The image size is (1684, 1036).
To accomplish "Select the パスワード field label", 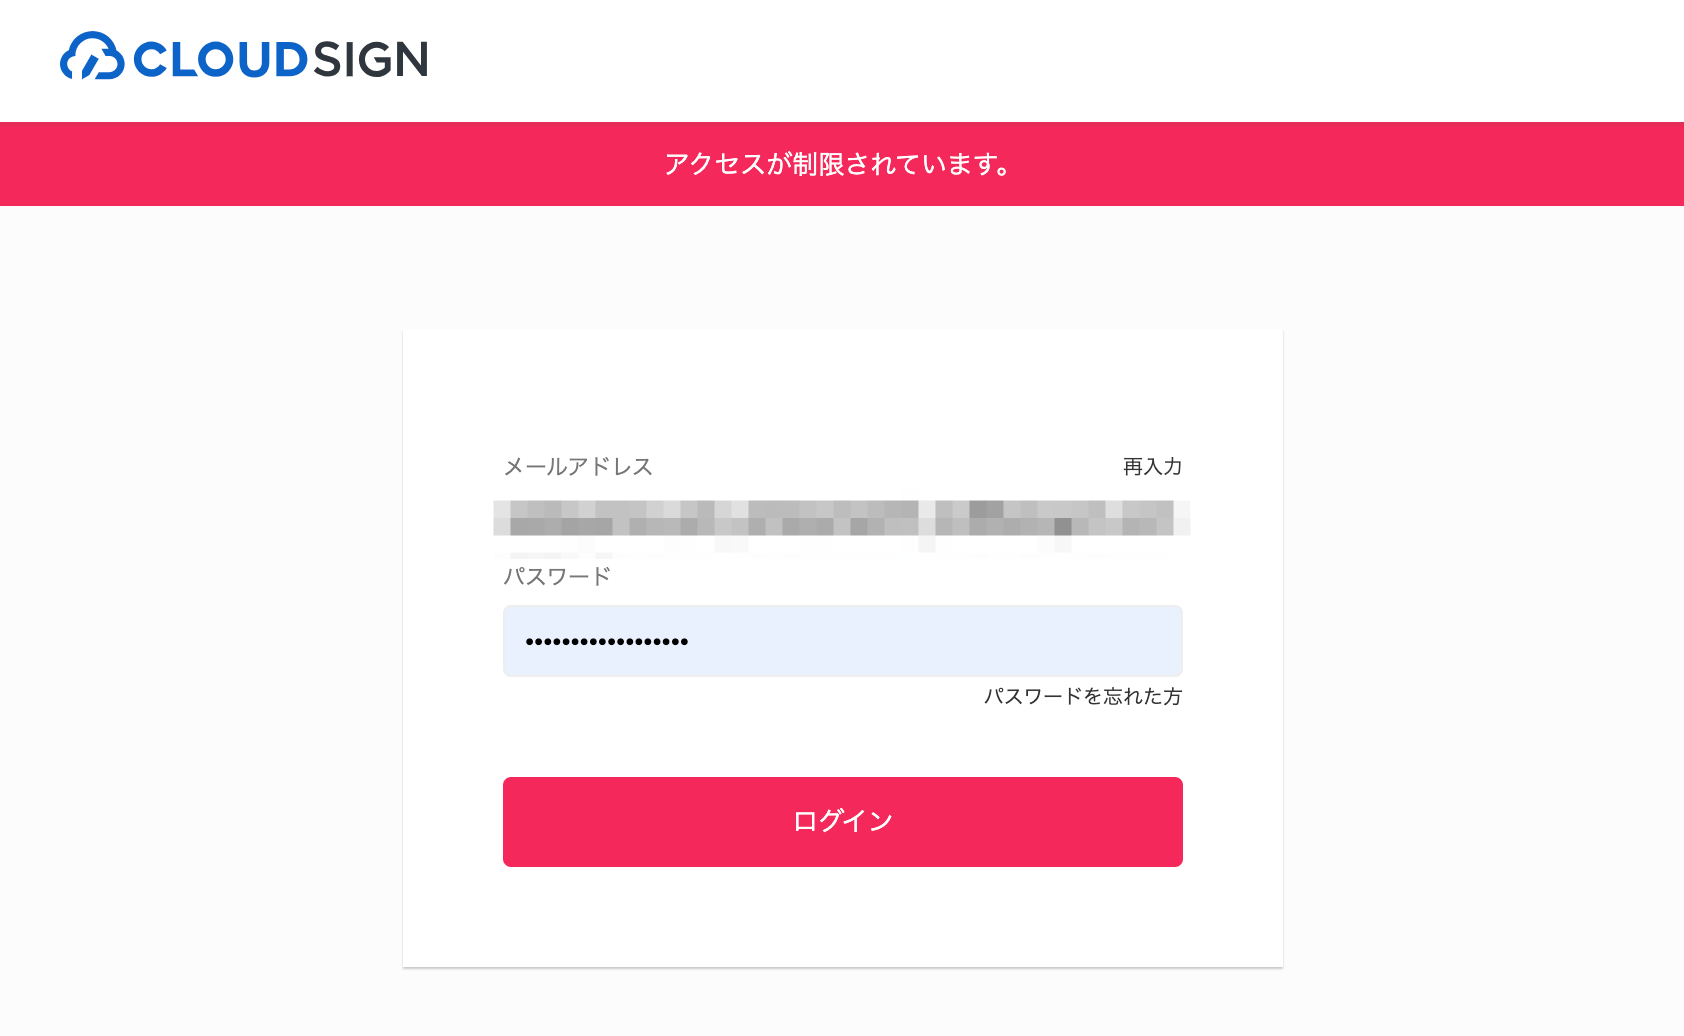I will point(557,576).
